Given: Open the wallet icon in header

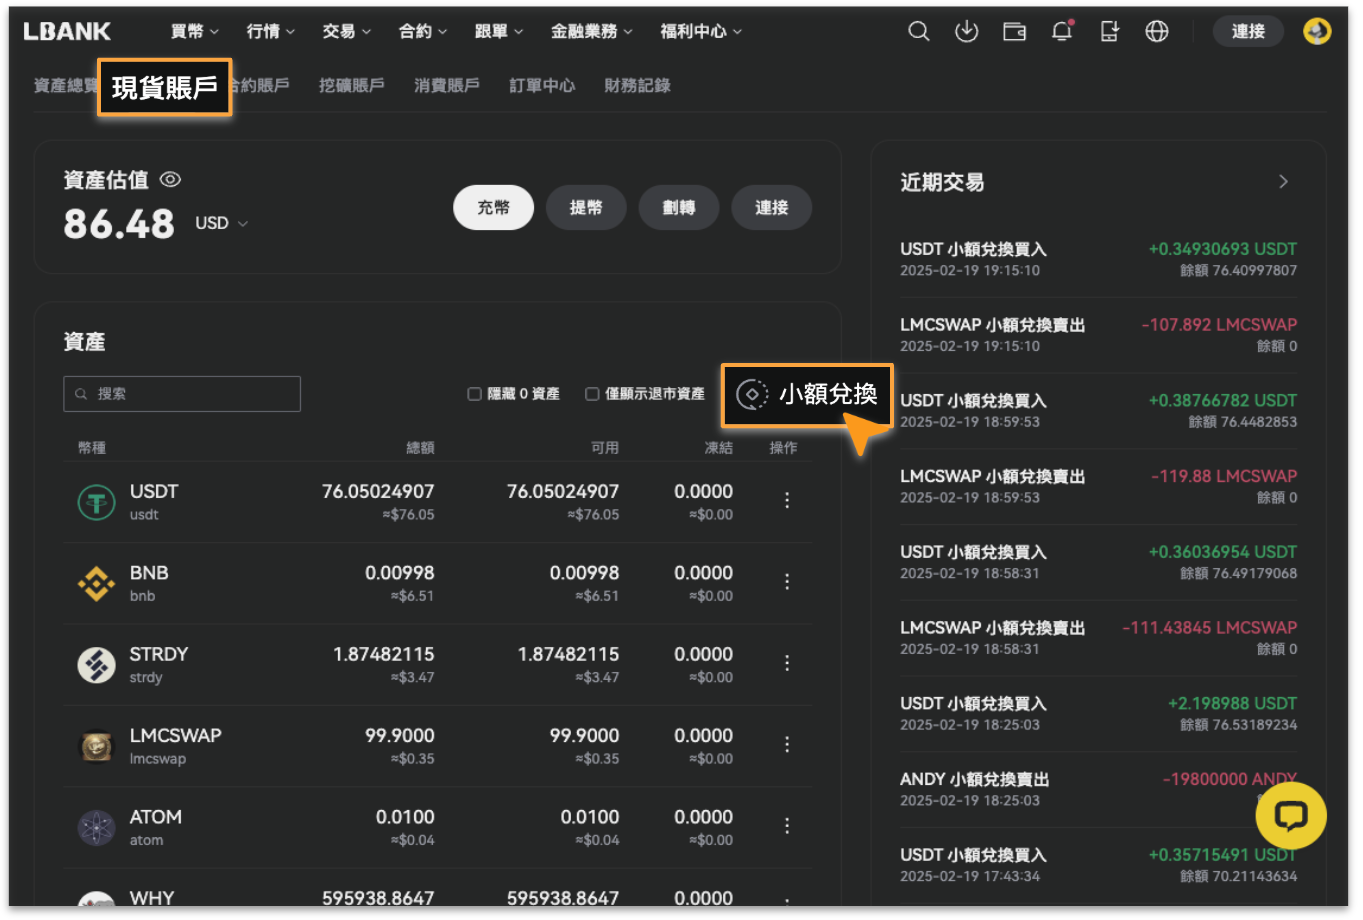Looking at the screenshot, I should pyautogui.click(x=1014, y=32).
